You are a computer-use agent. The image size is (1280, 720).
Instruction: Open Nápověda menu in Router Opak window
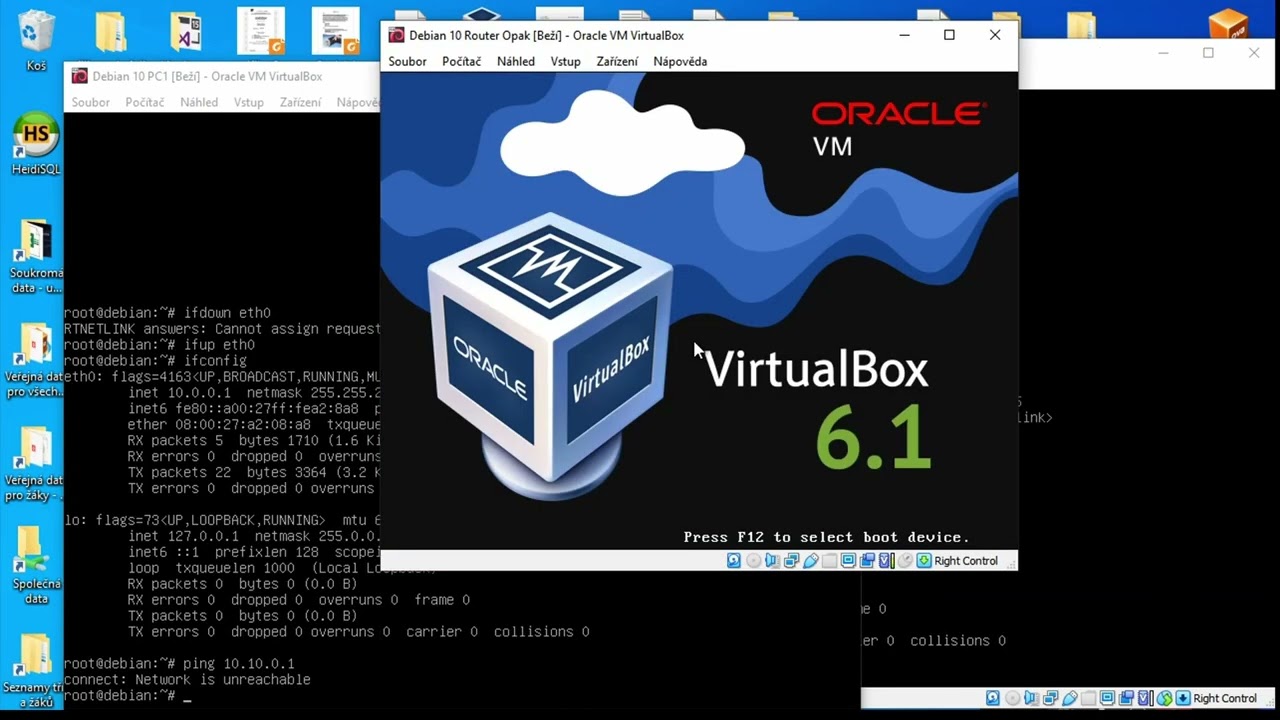point(680,61)
